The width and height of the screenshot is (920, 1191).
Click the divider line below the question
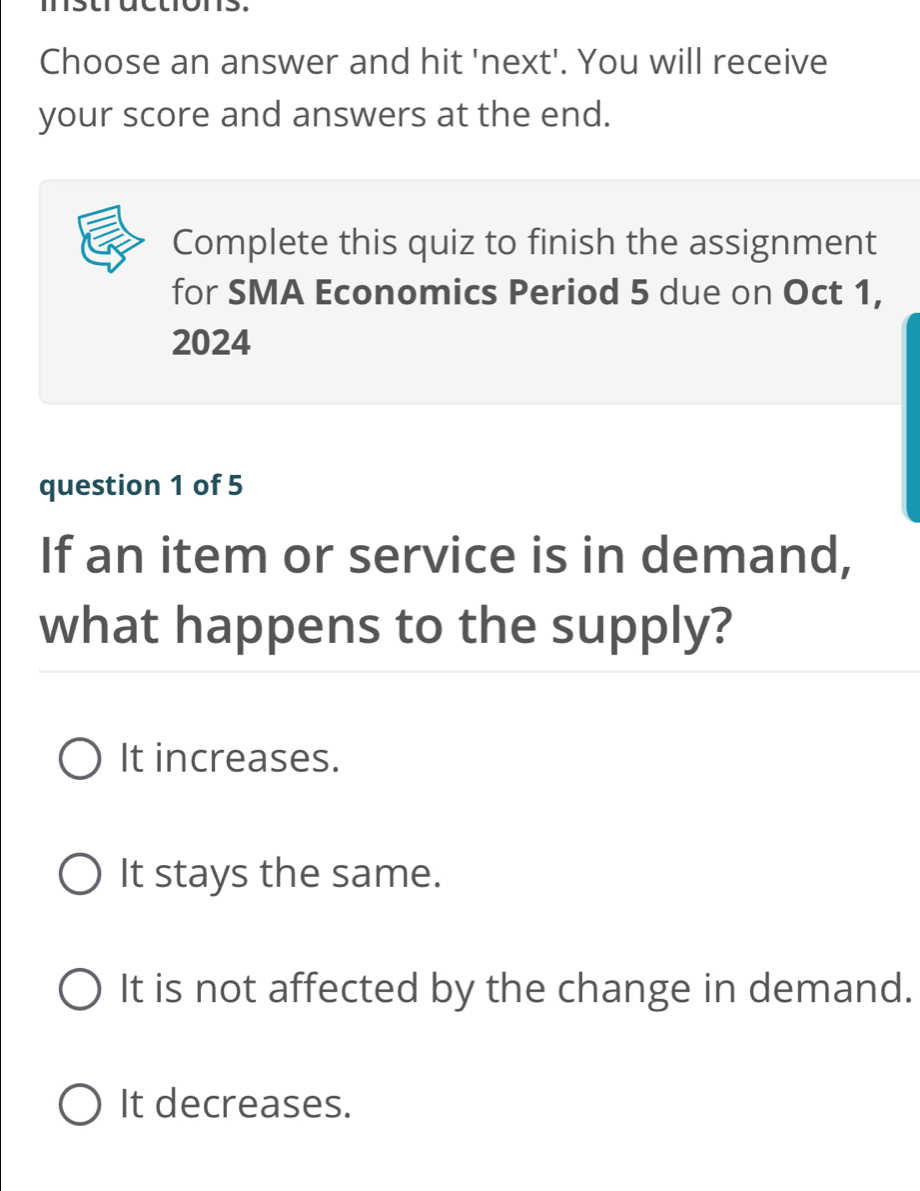click(478, 673)
